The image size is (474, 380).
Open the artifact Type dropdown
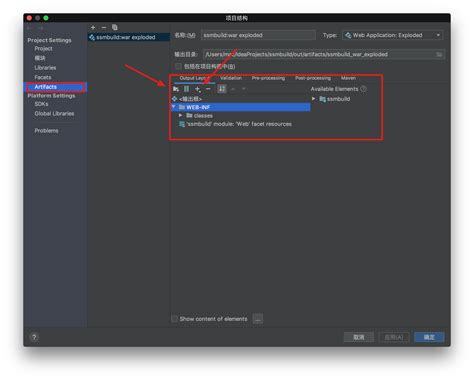393,35
